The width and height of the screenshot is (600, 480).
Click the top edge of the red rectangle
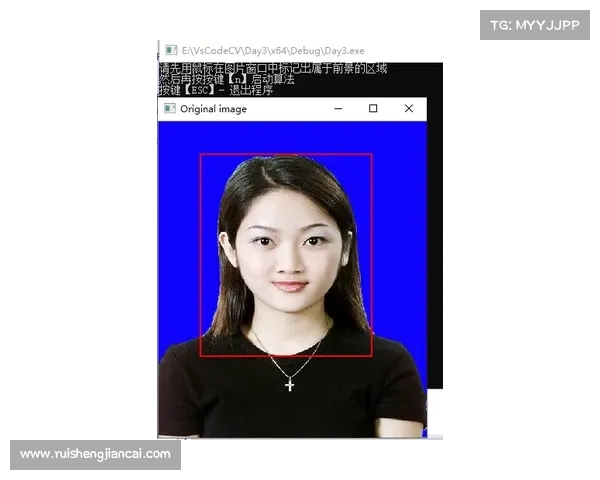point(286,154)
